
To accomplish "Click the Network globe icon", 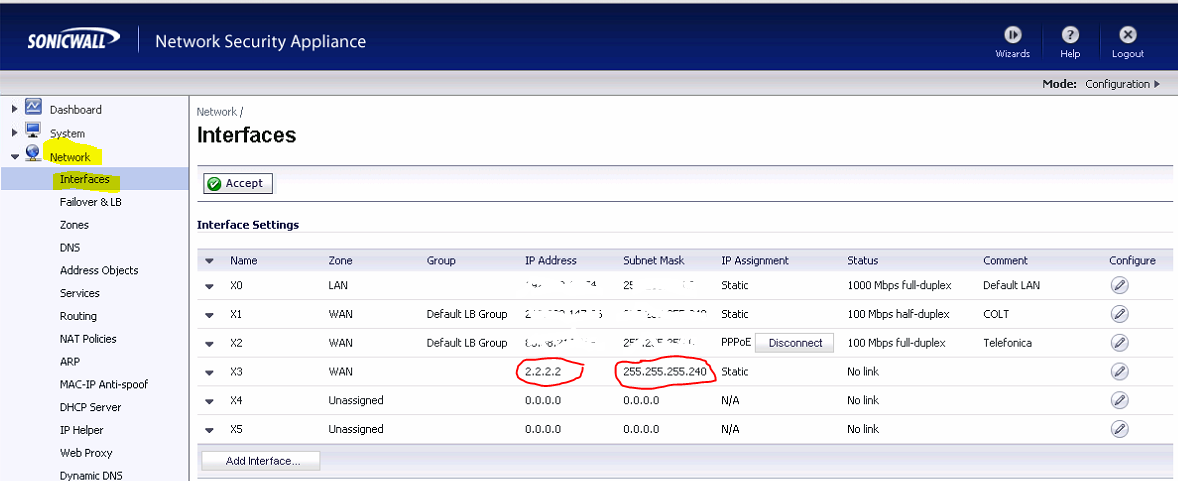I will [33, 153].
